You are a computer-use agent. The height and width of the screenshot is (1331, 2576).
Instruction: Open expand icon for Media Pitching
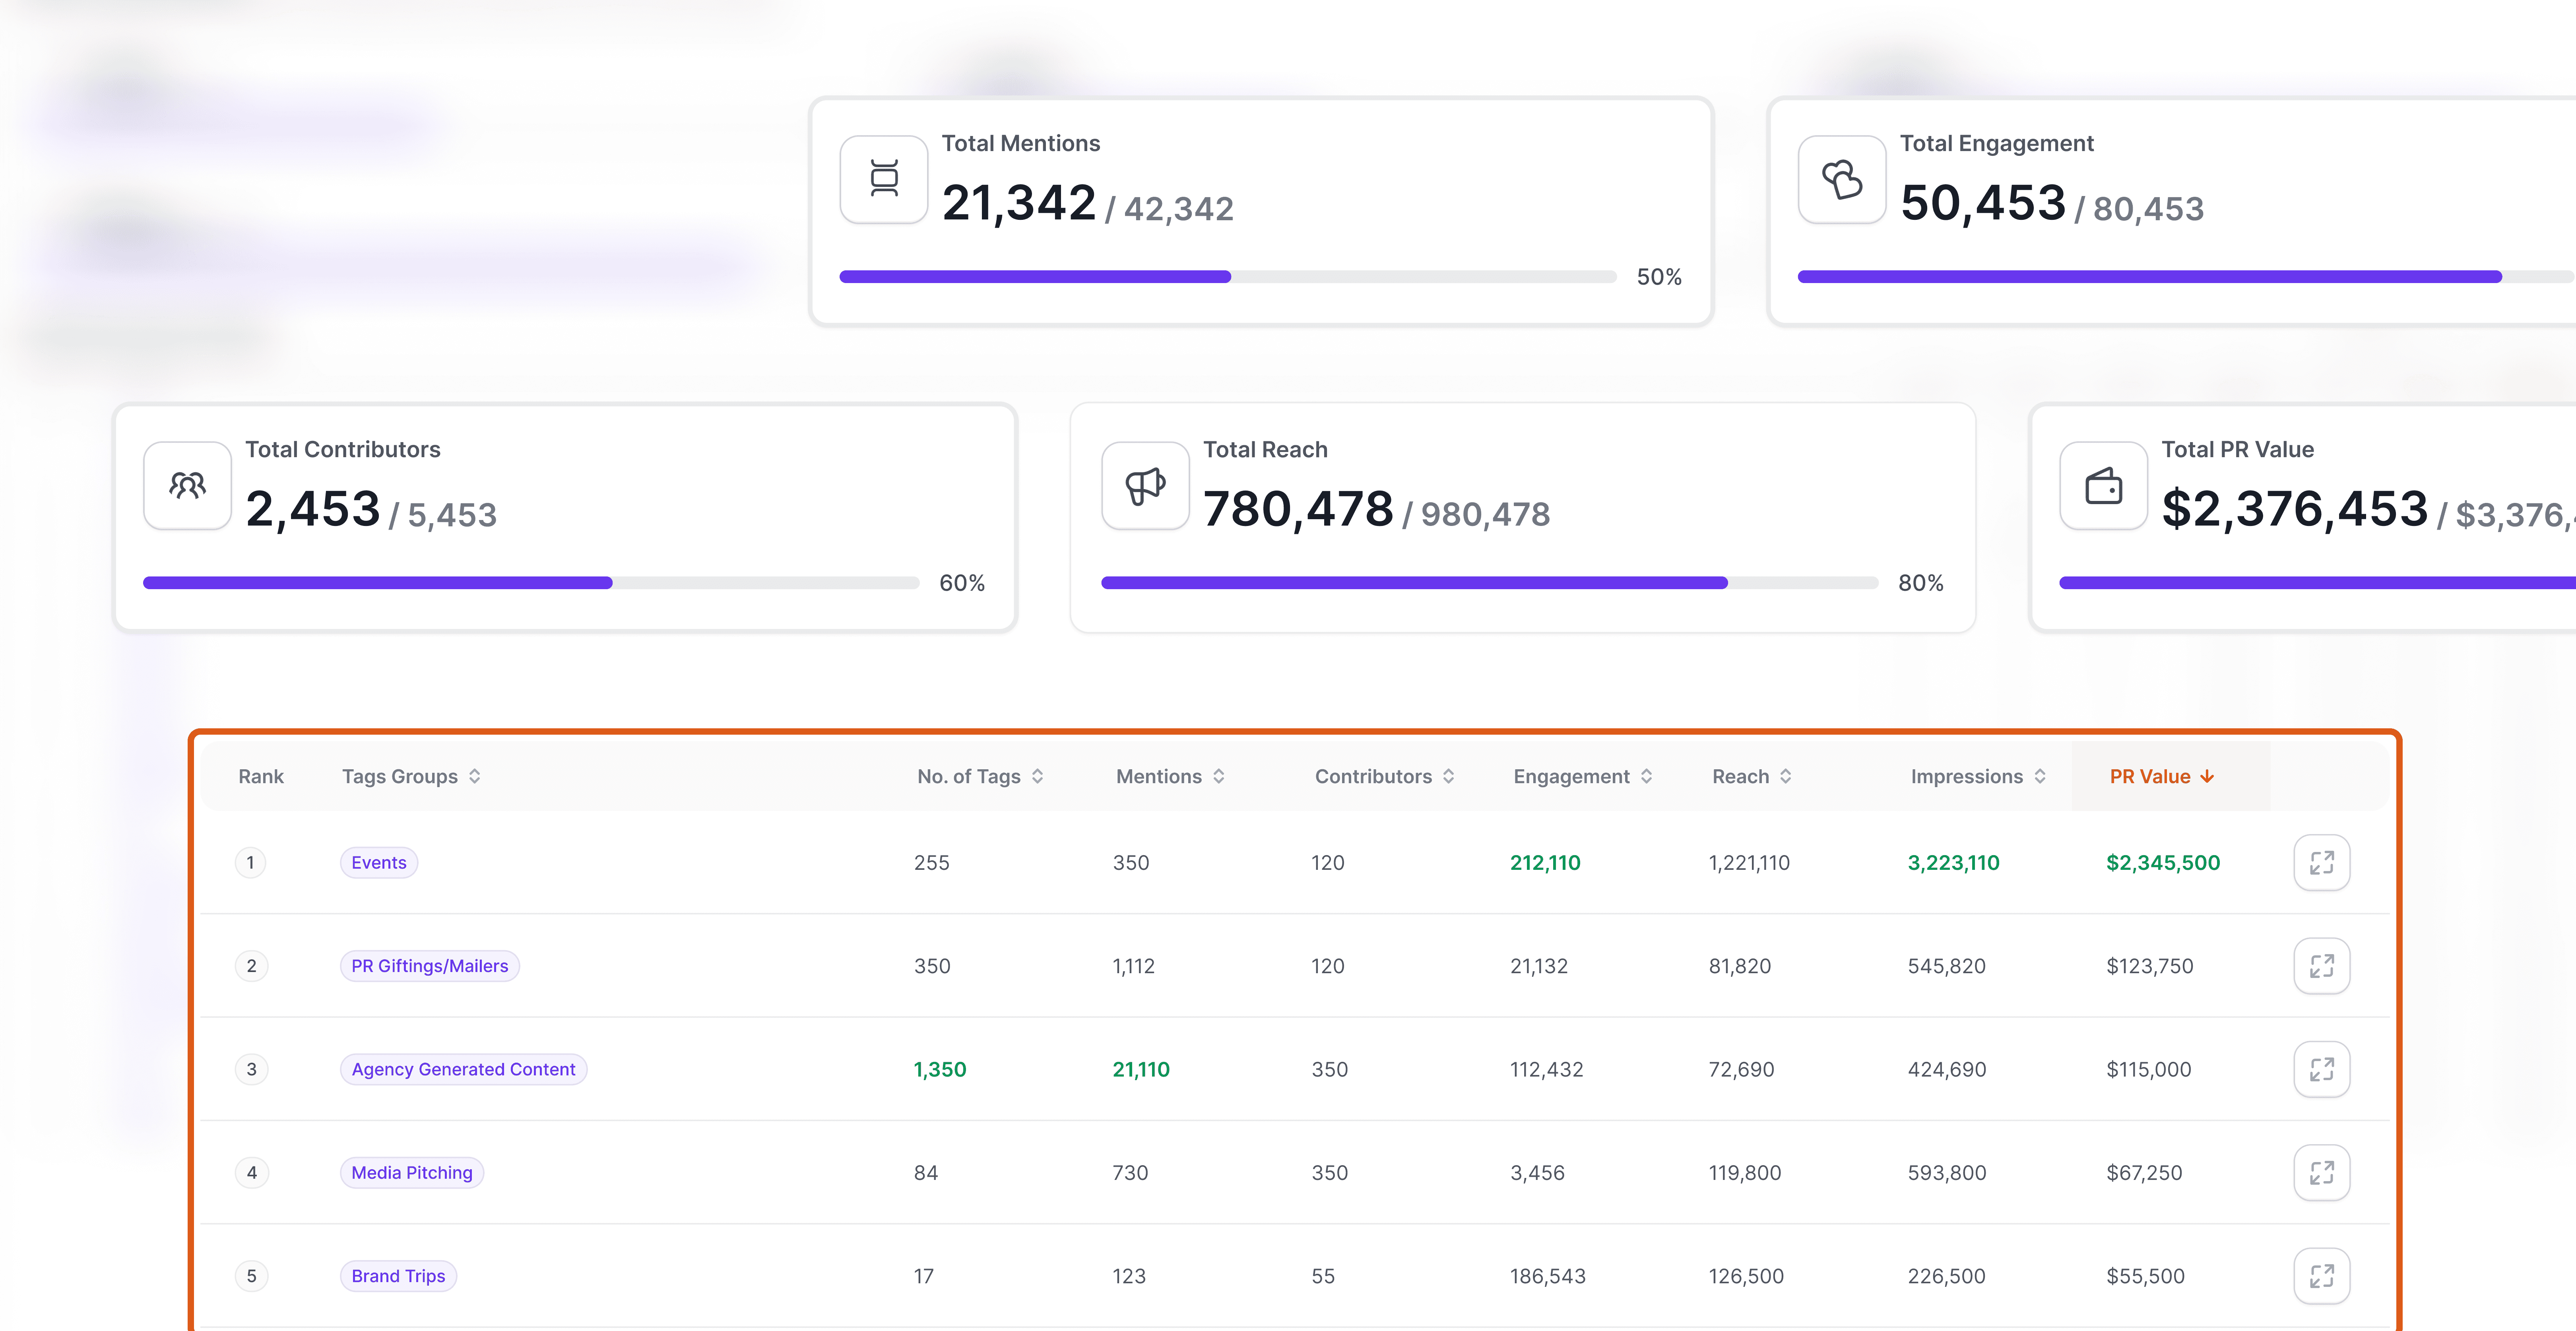pyautogui.click(x=2321, y=1172)
